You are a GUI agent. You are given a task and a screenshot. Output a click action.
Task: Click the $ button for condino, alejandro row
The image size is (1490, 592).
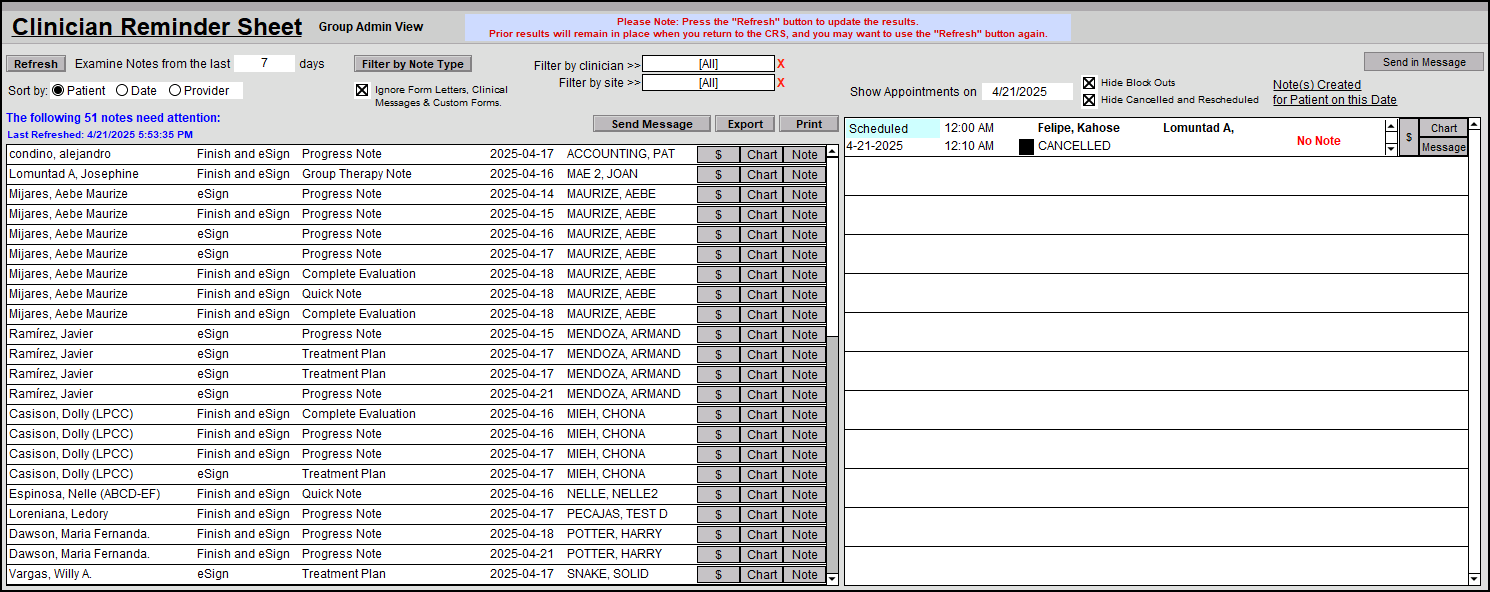click(x=718, y=155)
